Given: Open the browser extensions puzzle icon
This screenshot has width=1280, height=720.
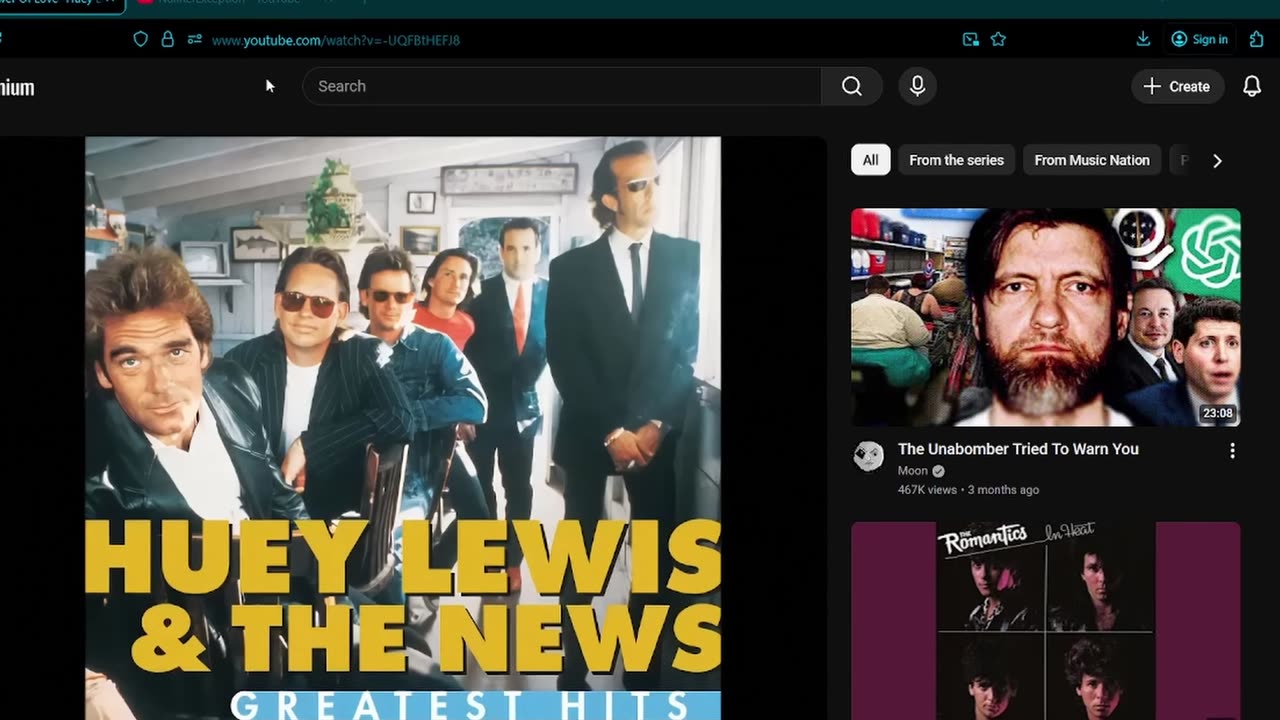Looking at the screenshot, I should [1257, 39].
